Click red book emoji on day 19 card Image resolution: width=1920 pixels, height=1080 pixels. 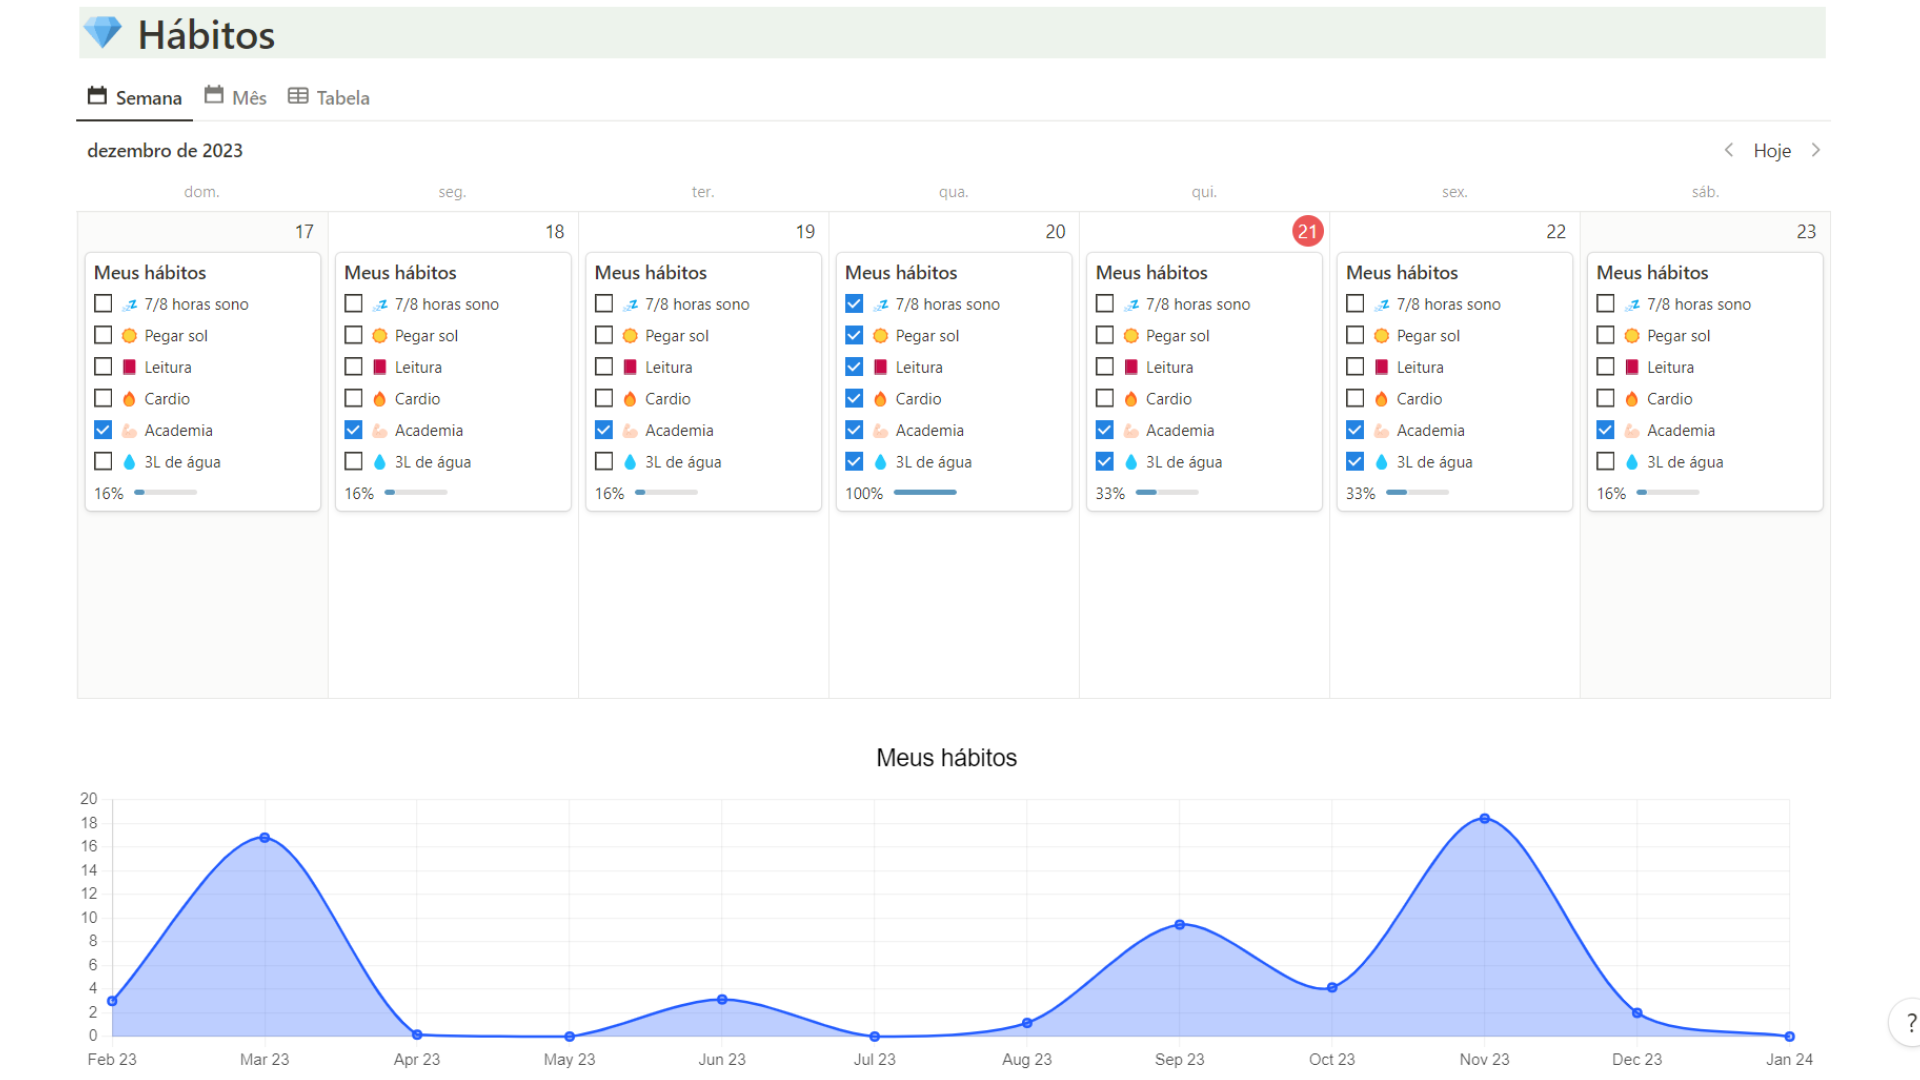pyautogui.click(x=630, y=367)
